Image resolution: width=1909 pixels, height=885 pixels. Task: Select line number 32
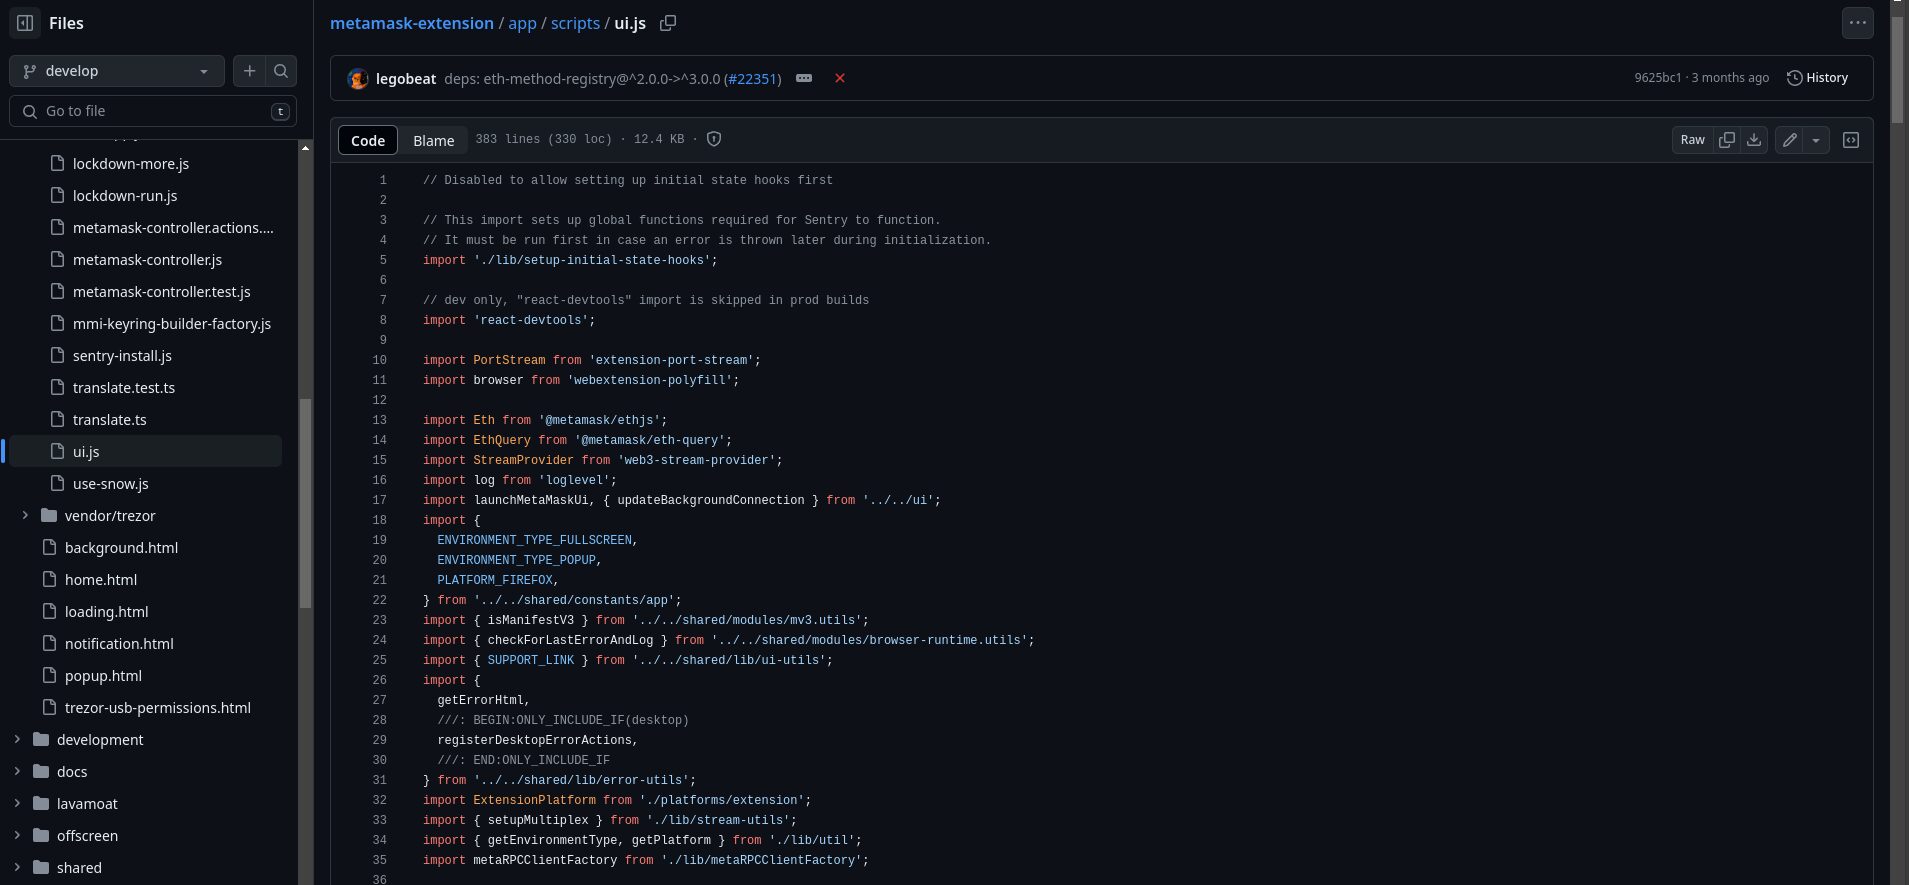pos(379,800)
